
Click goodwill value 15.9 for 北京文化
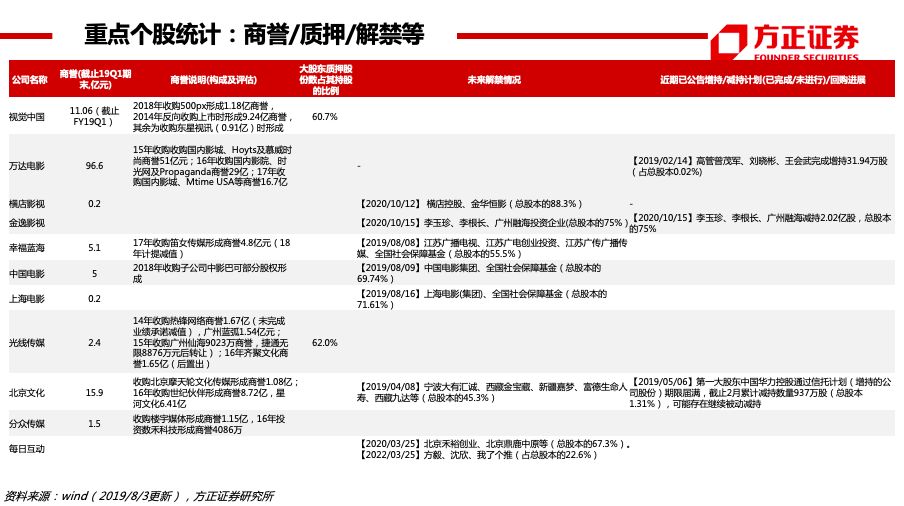(x=94, y=393)
